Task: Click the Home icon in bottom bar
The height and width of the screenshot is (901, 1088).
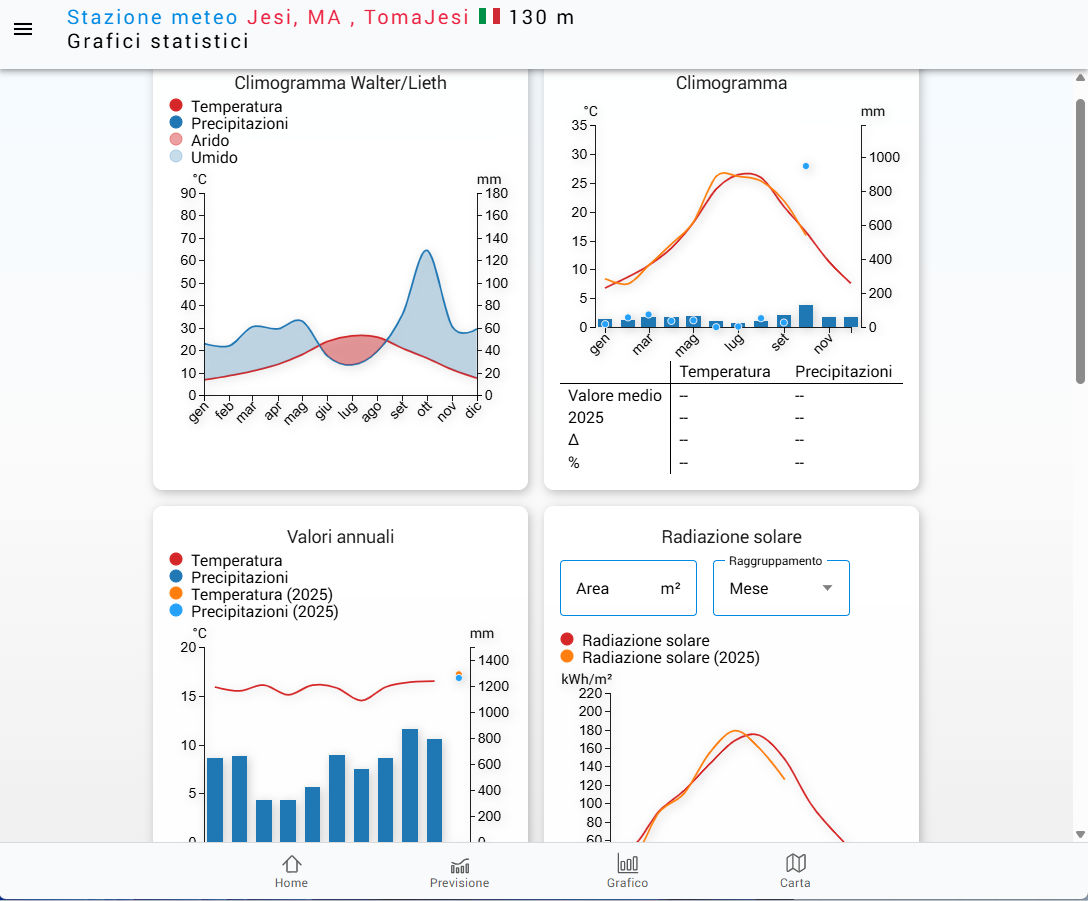Action: tap(291, 870)
